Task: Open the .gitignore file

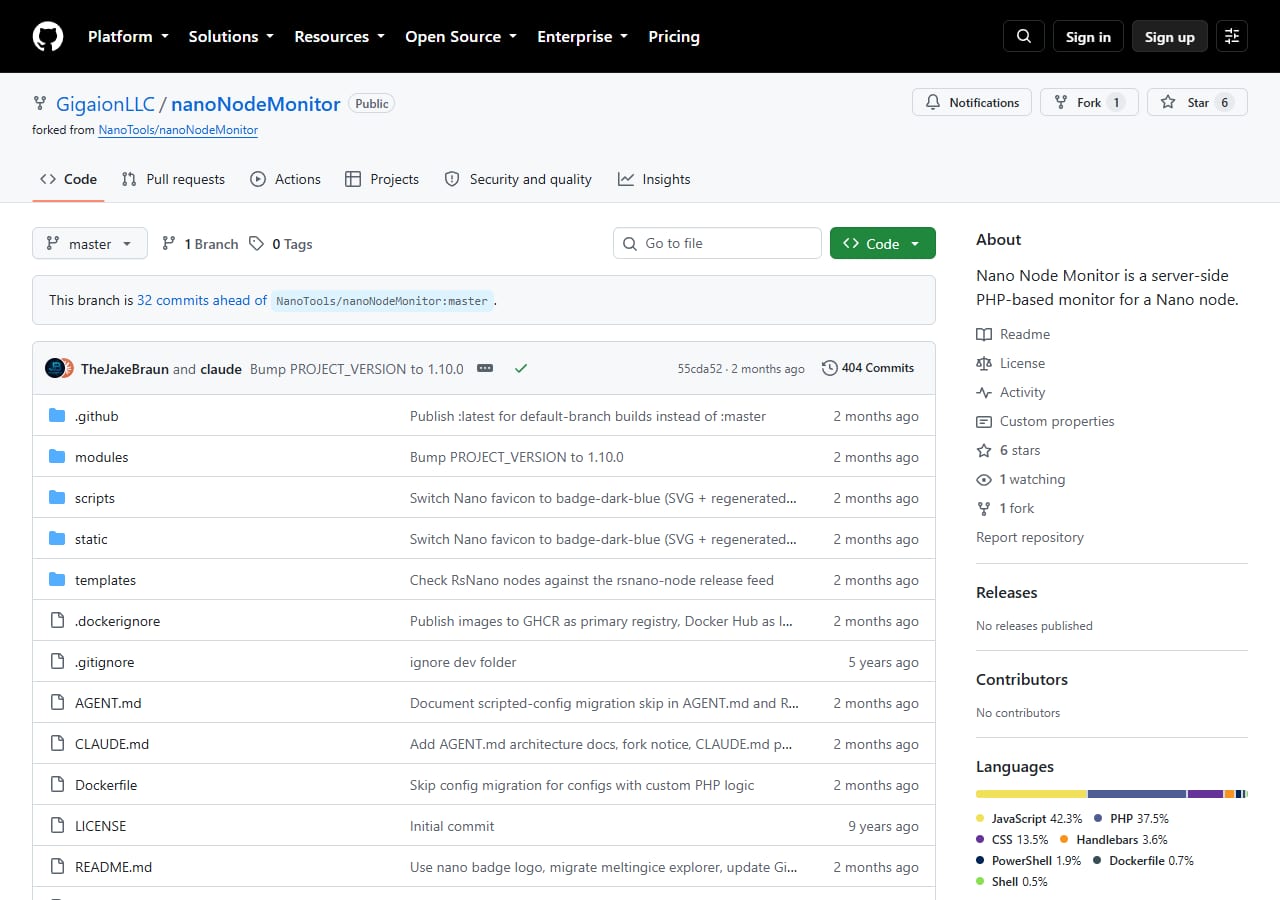Action: point(104,662)
